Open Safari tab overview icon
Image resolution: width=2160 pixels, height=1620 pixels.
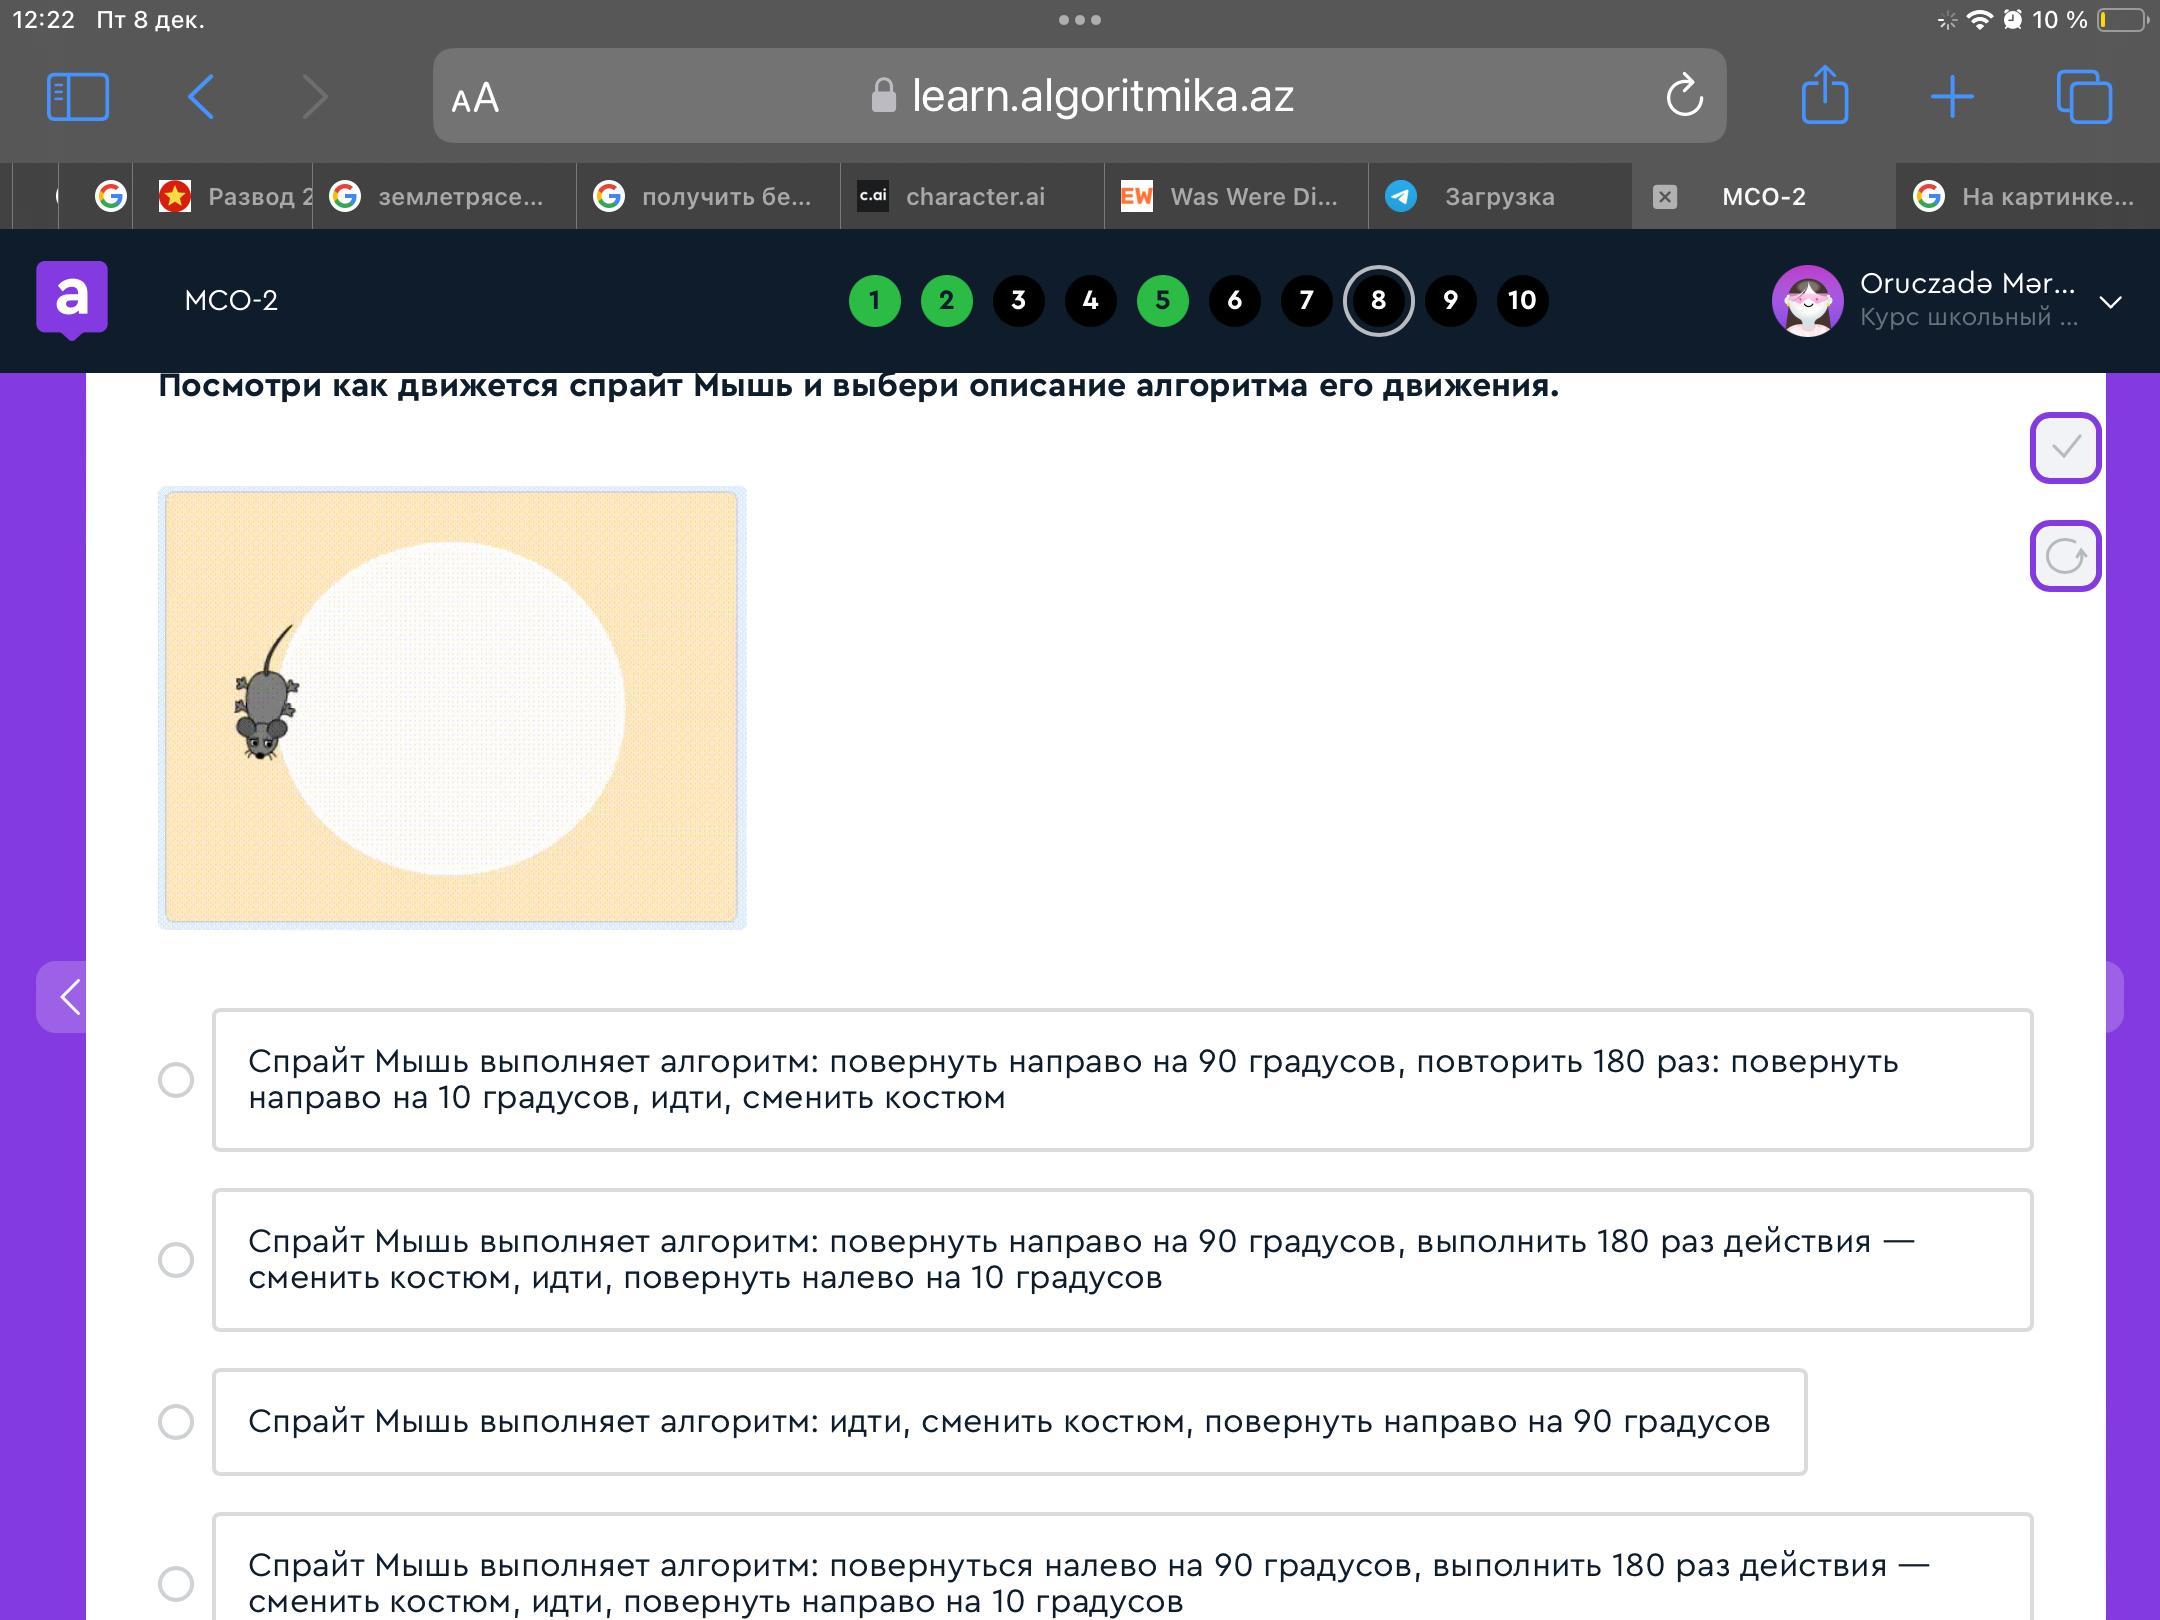pos(2084,97)
